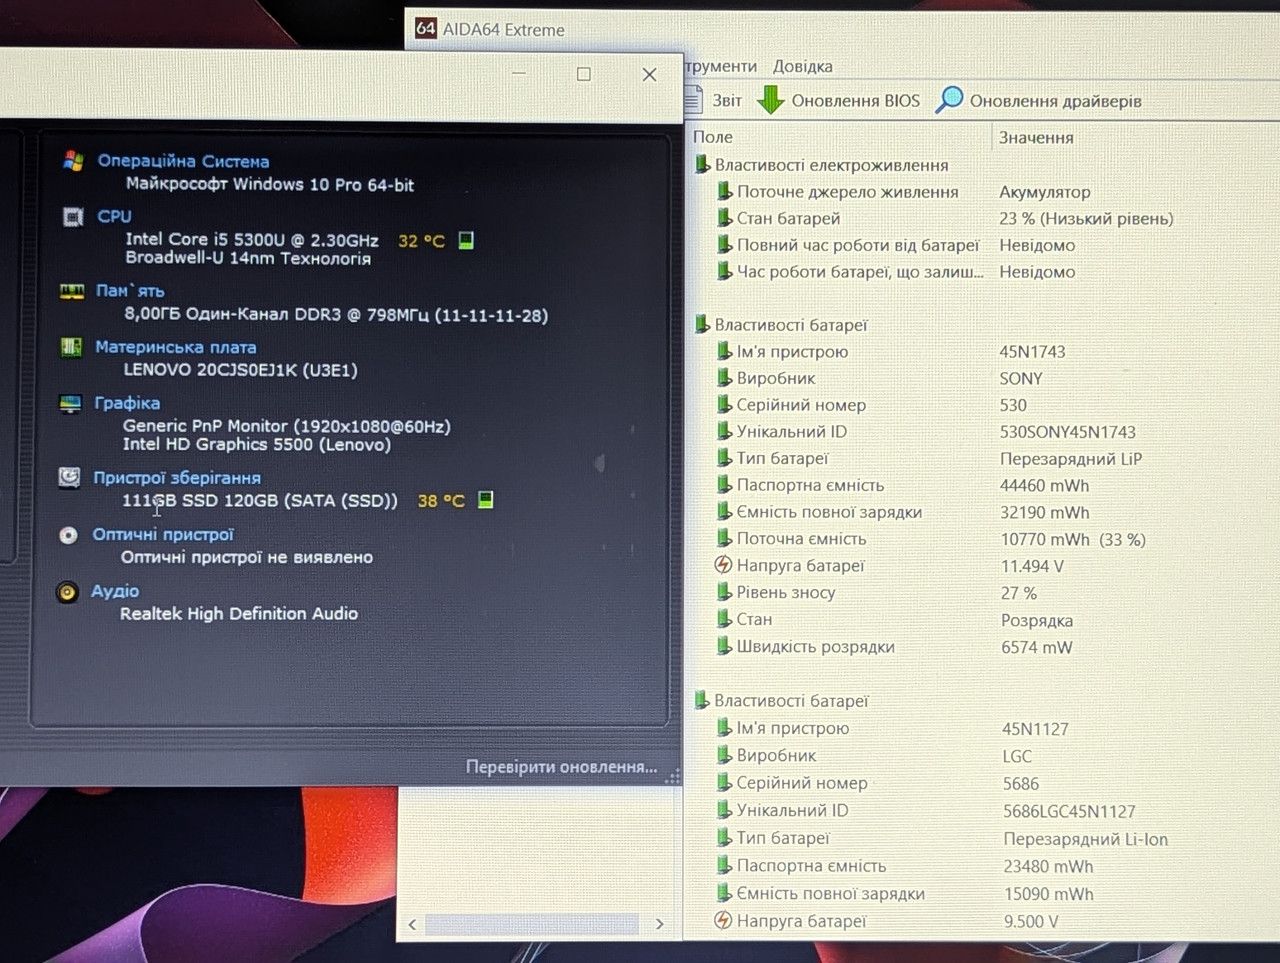Click the green BIOS update arrow icon
This screenshot has height=963, width=1280.
(770, 100)
